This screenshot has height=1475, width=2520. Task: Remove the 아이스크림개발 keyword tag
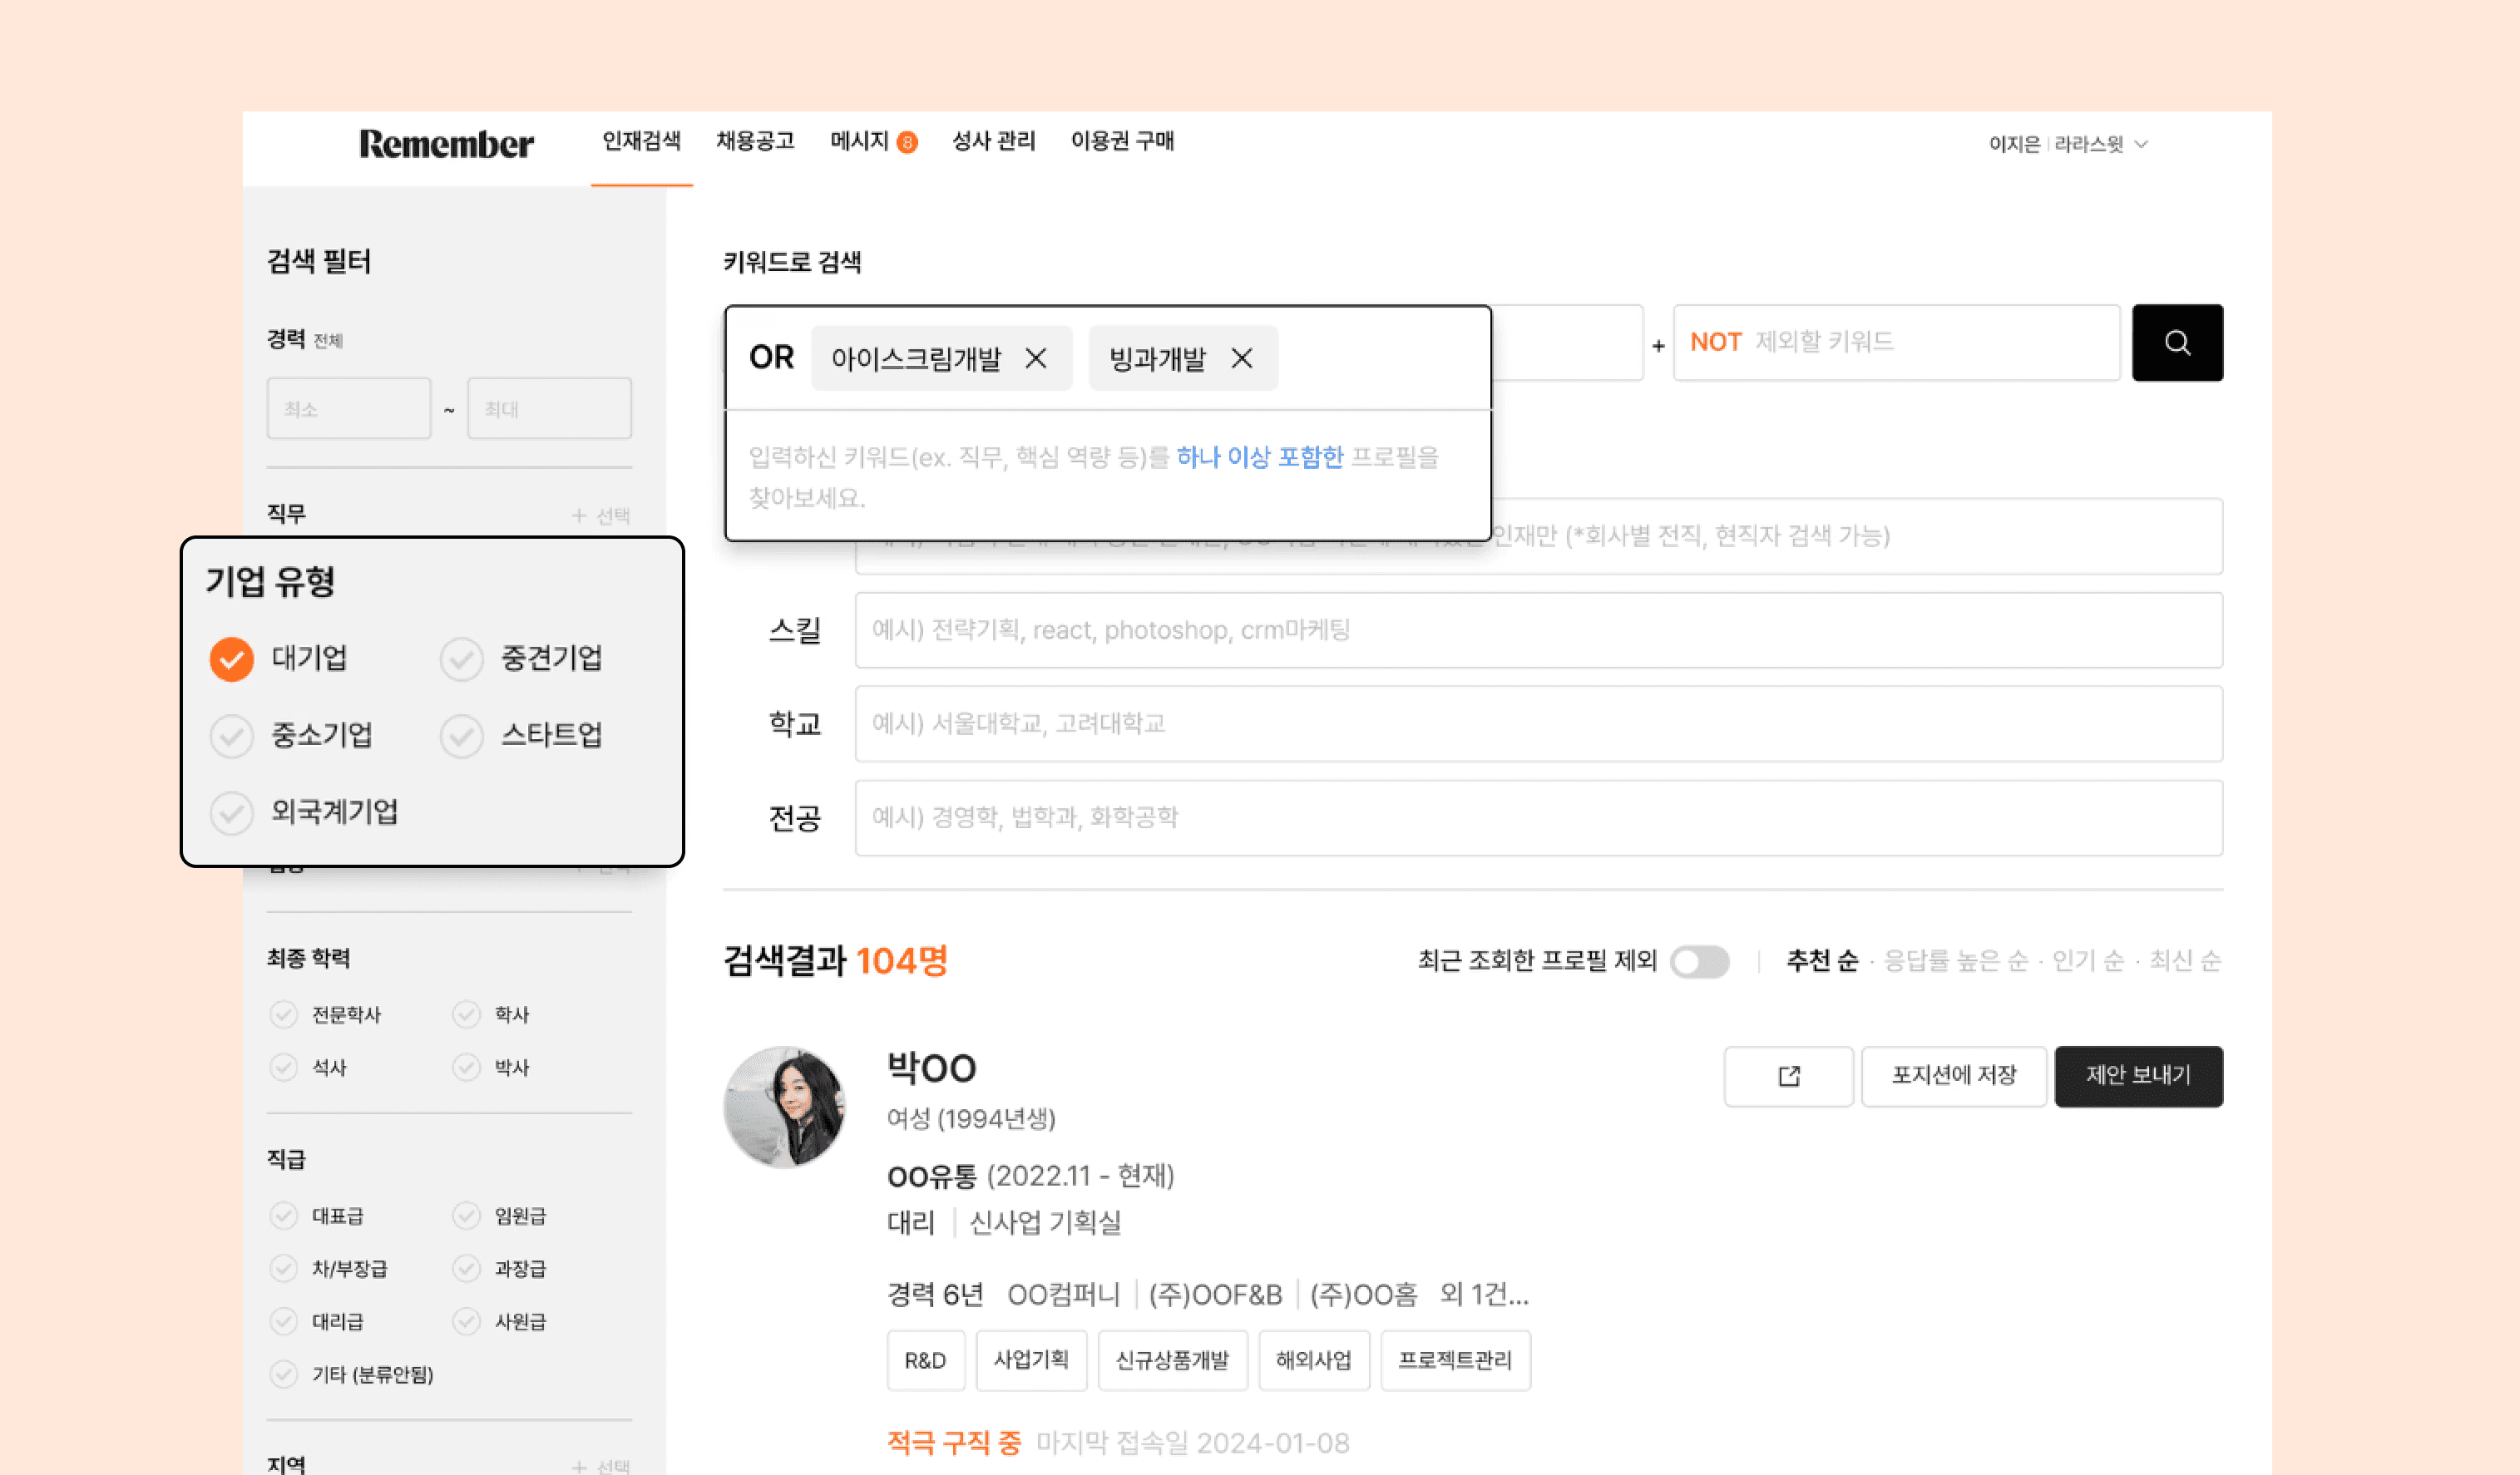[1036, 358]
